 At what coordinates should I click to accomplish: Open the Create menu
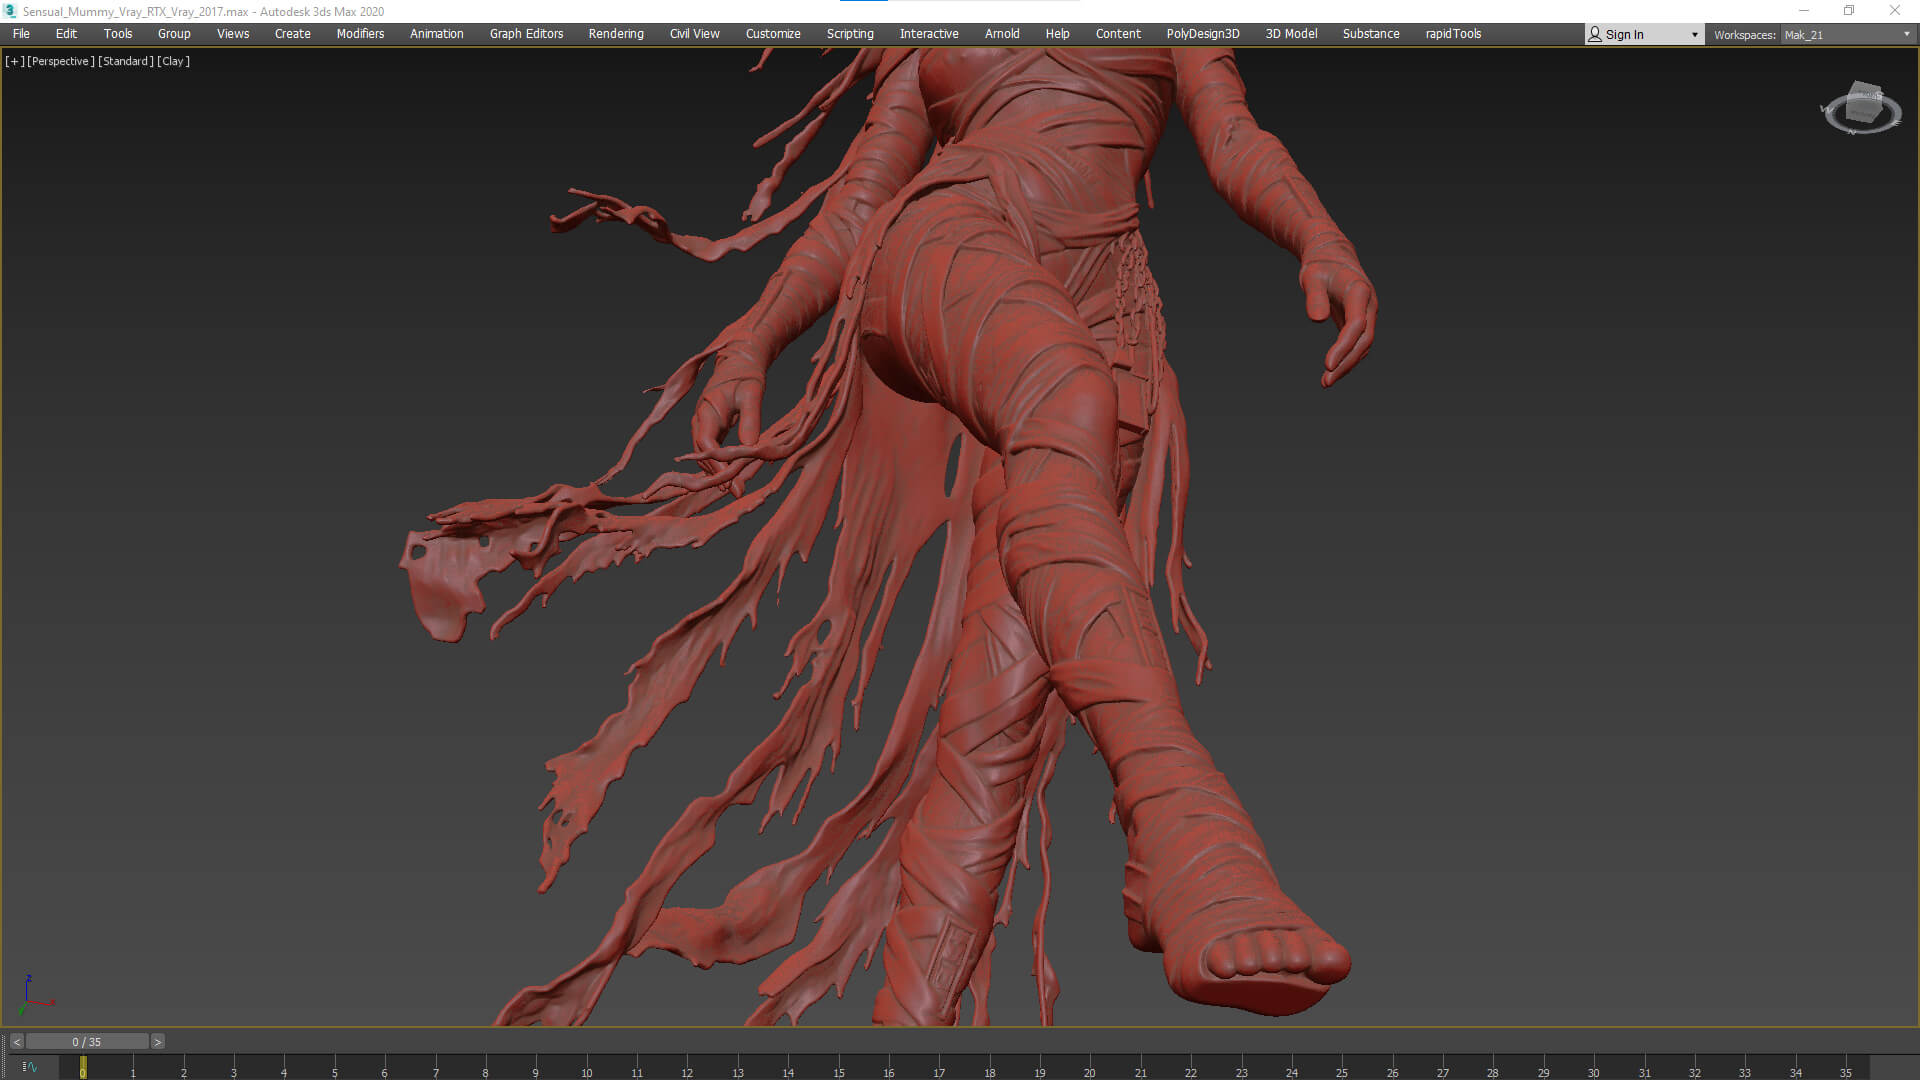tap(293, 34)
